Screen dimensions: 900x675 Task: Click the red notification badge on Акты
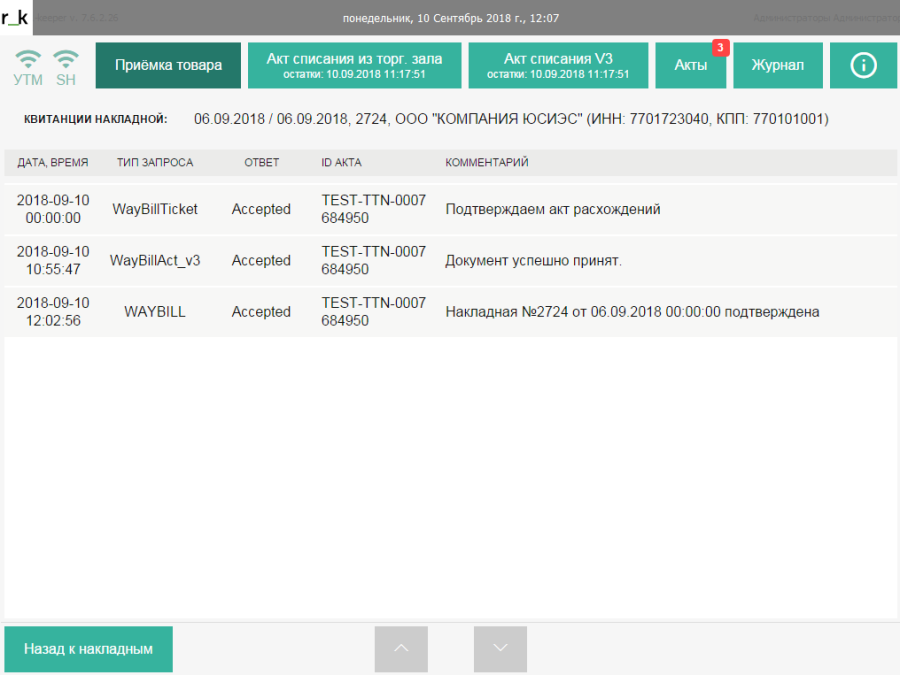coord(718,47)
